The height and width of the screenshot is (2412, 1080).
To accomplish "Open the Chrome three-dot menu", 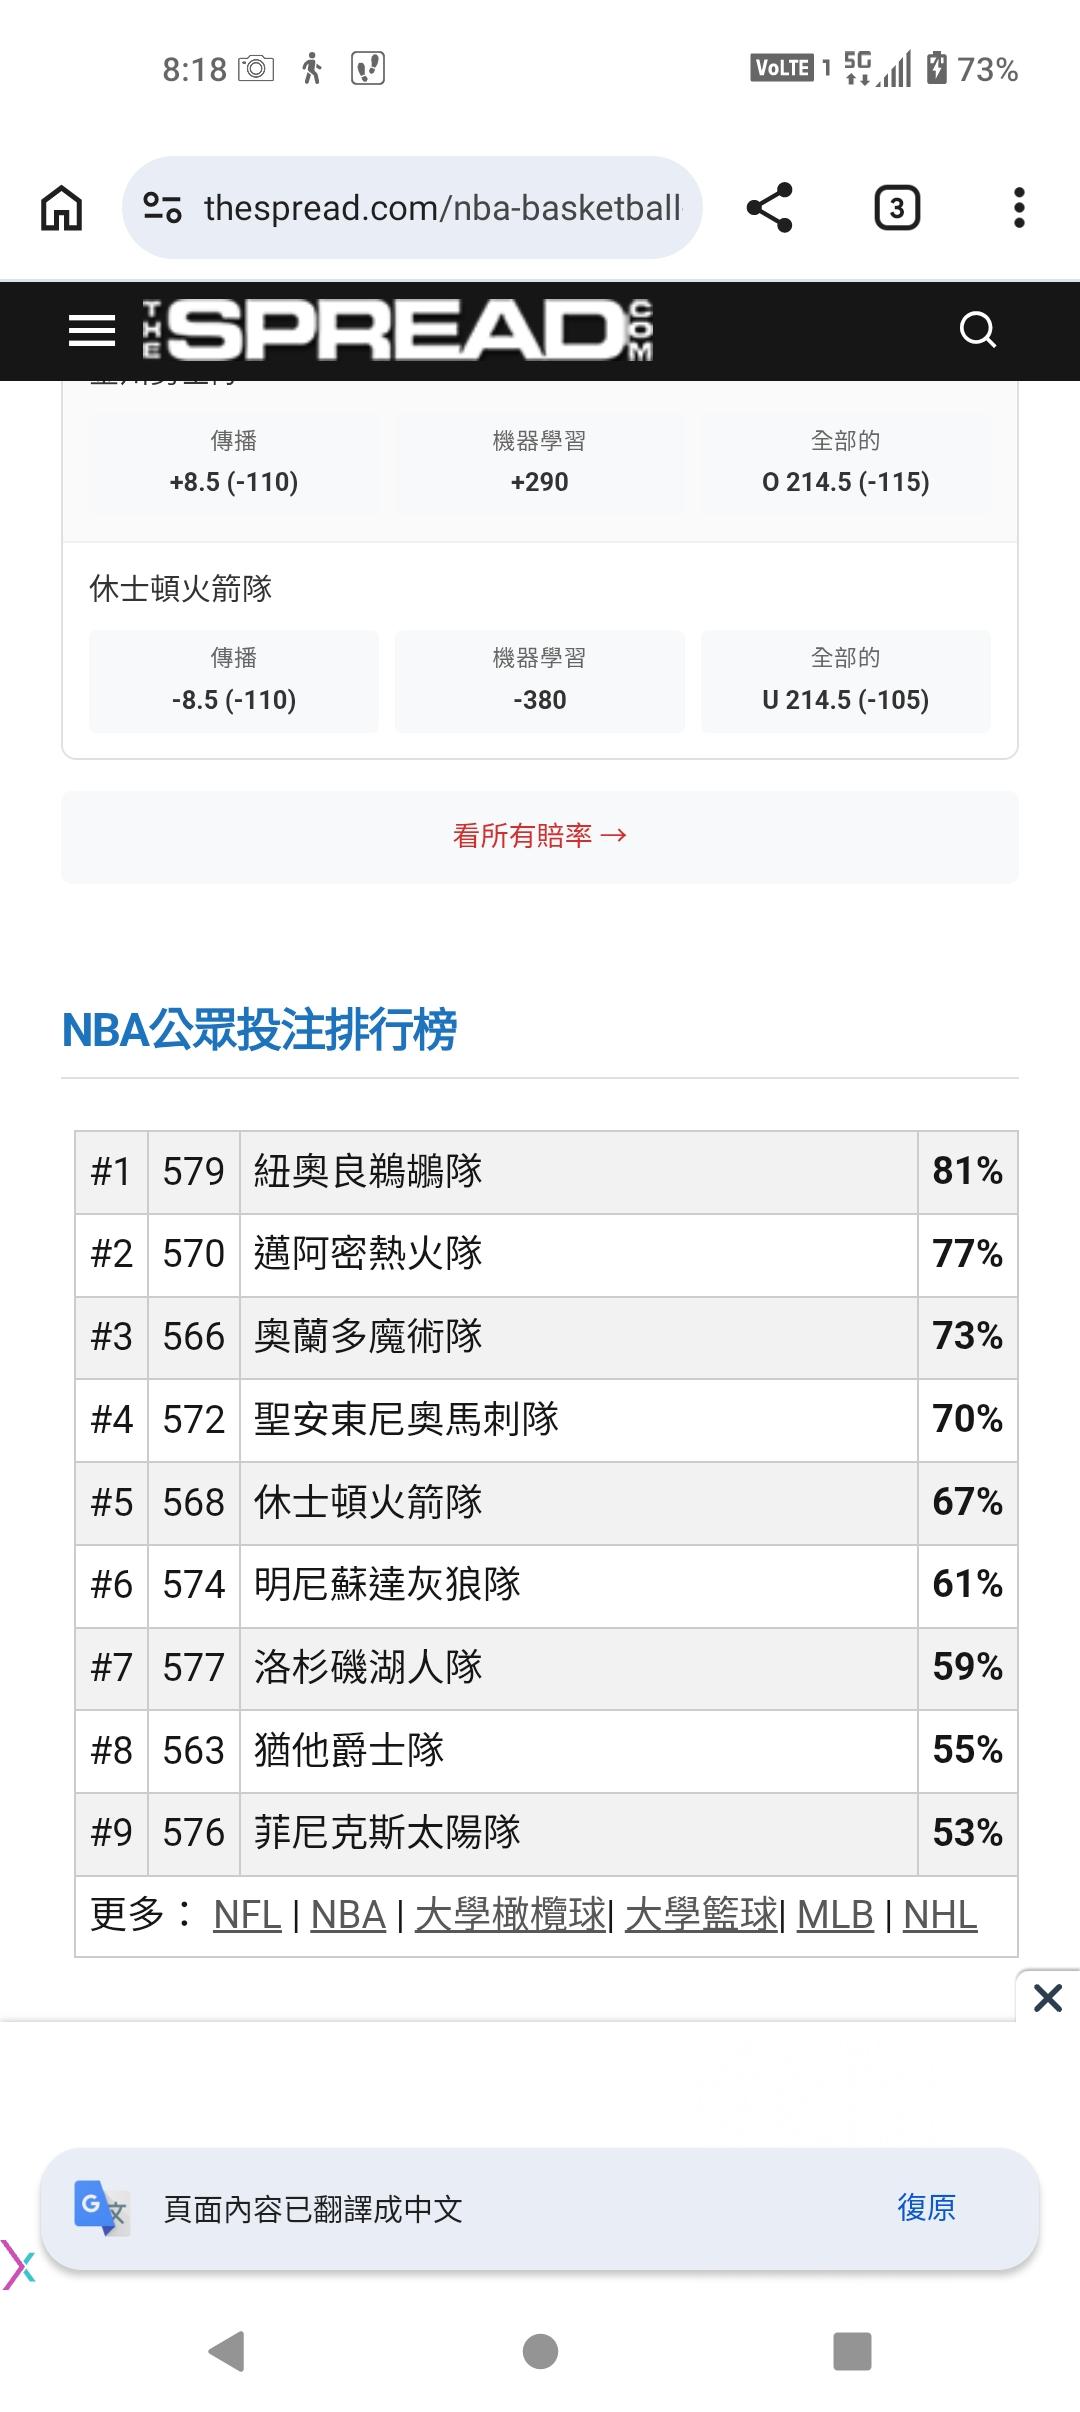I will [1018, 208].
